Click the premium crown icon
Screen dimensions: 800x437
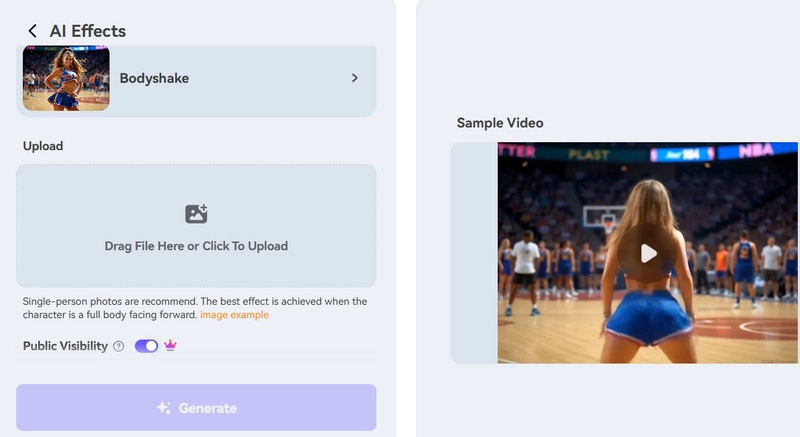pyautogui.click(x=170, y=345)
